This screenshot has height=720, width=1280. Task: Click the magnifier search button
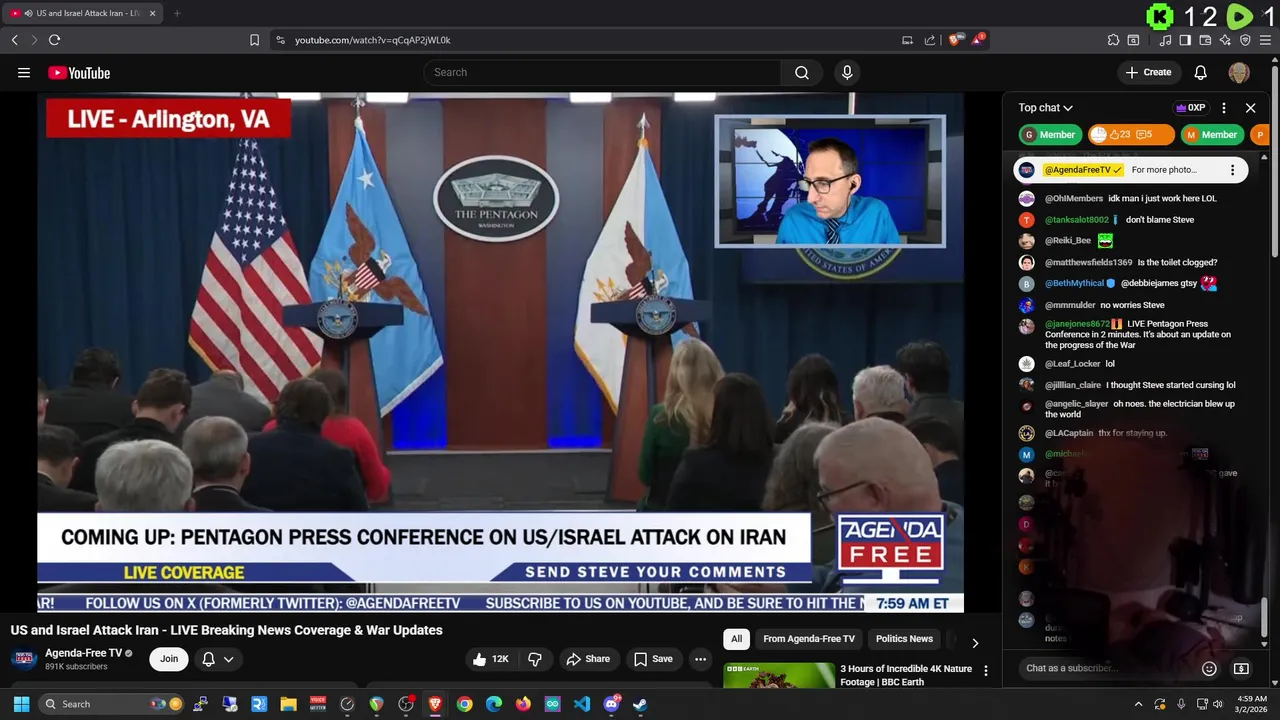click(802, 72)
